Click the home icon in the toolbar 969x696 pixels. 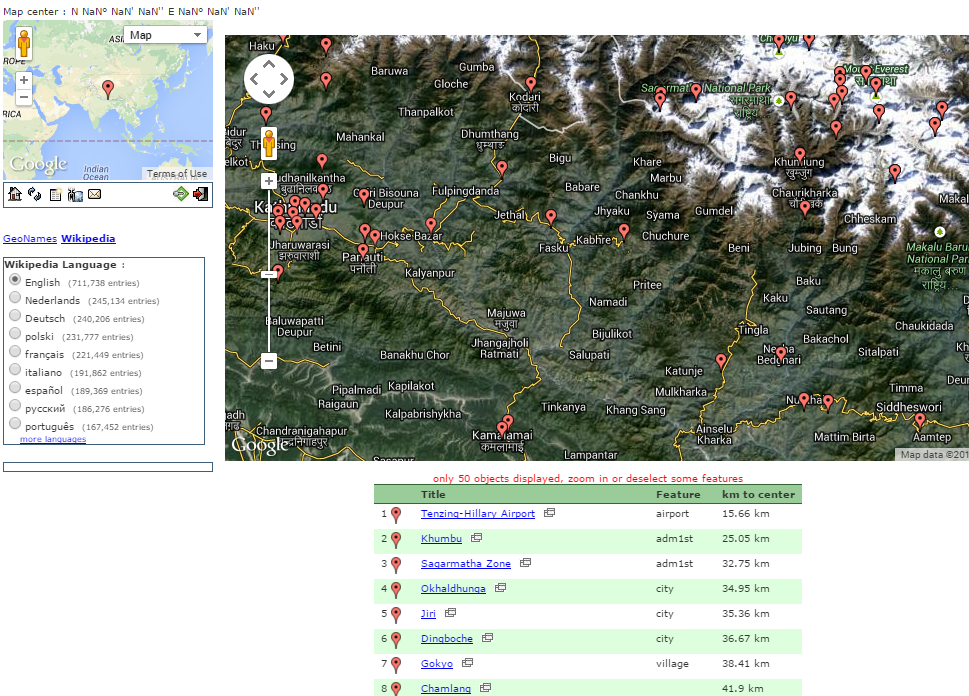[15, 194]
